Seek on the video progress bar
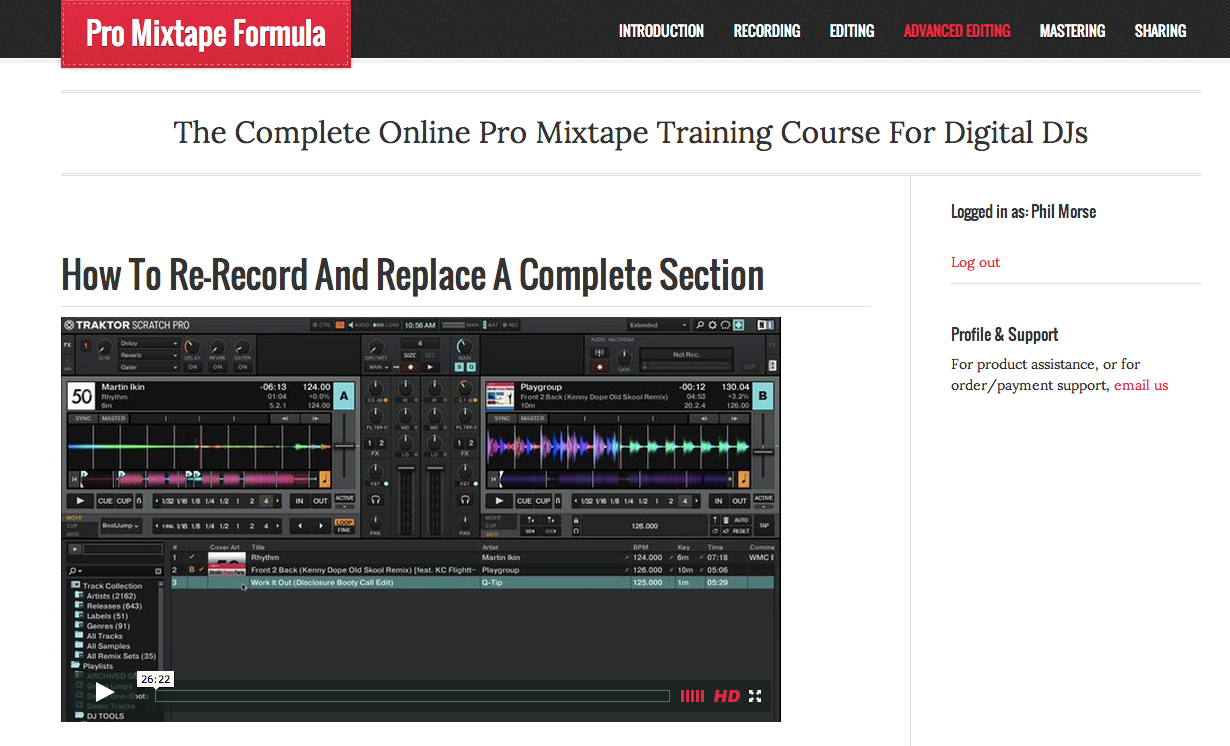Image resolution: width=1230 pixels, height=746 pixels. coord(412,696)
